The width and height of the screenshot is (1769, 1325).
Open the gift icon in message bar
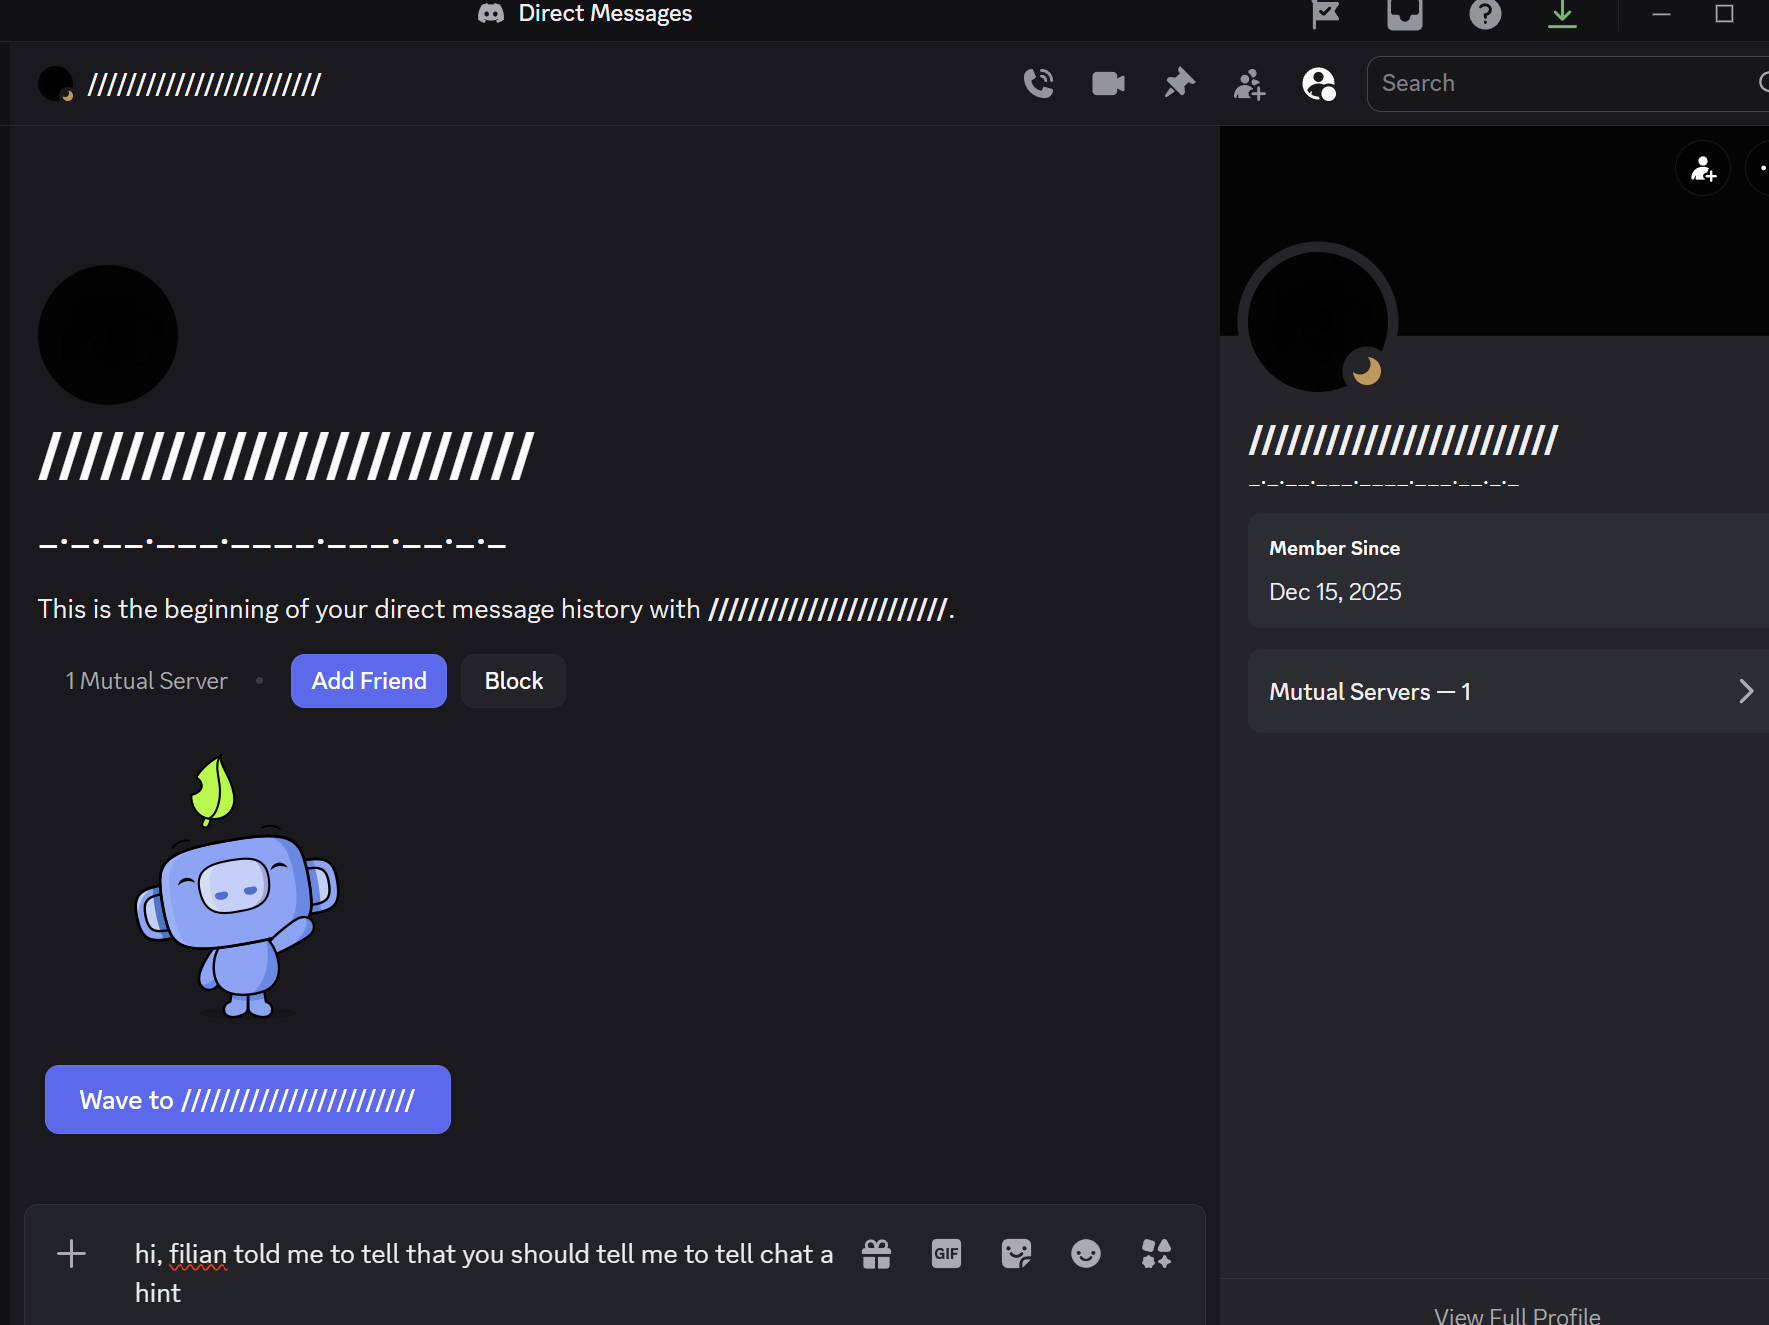point(877,1253)
